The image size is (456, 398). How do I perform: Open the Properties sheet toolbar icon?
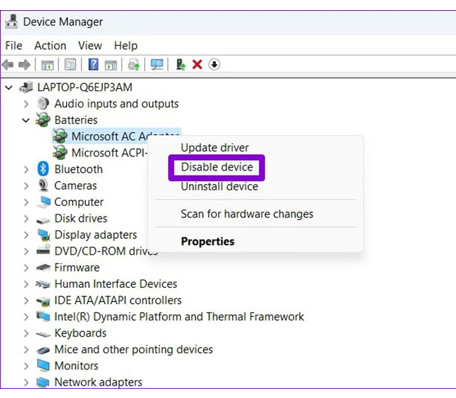click(x=70, y=65)
